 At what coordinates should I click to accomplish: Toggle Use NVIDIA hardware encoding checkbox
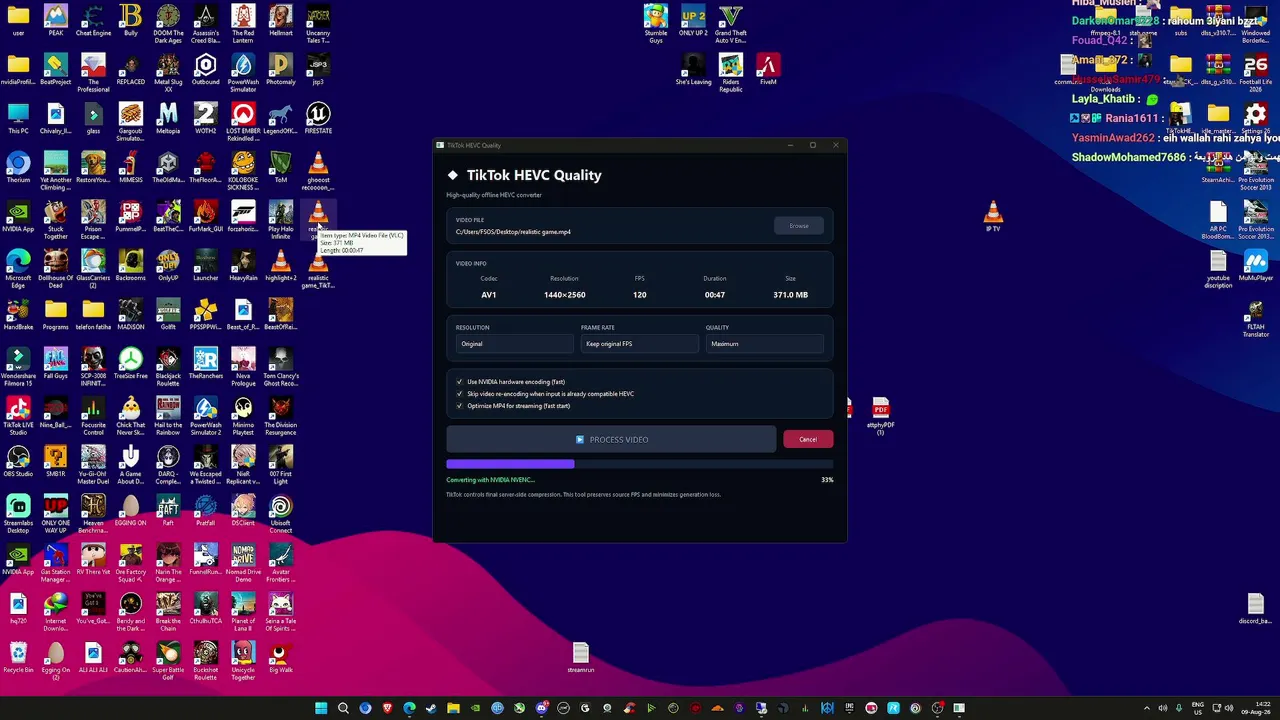click(x=459, y=382)
